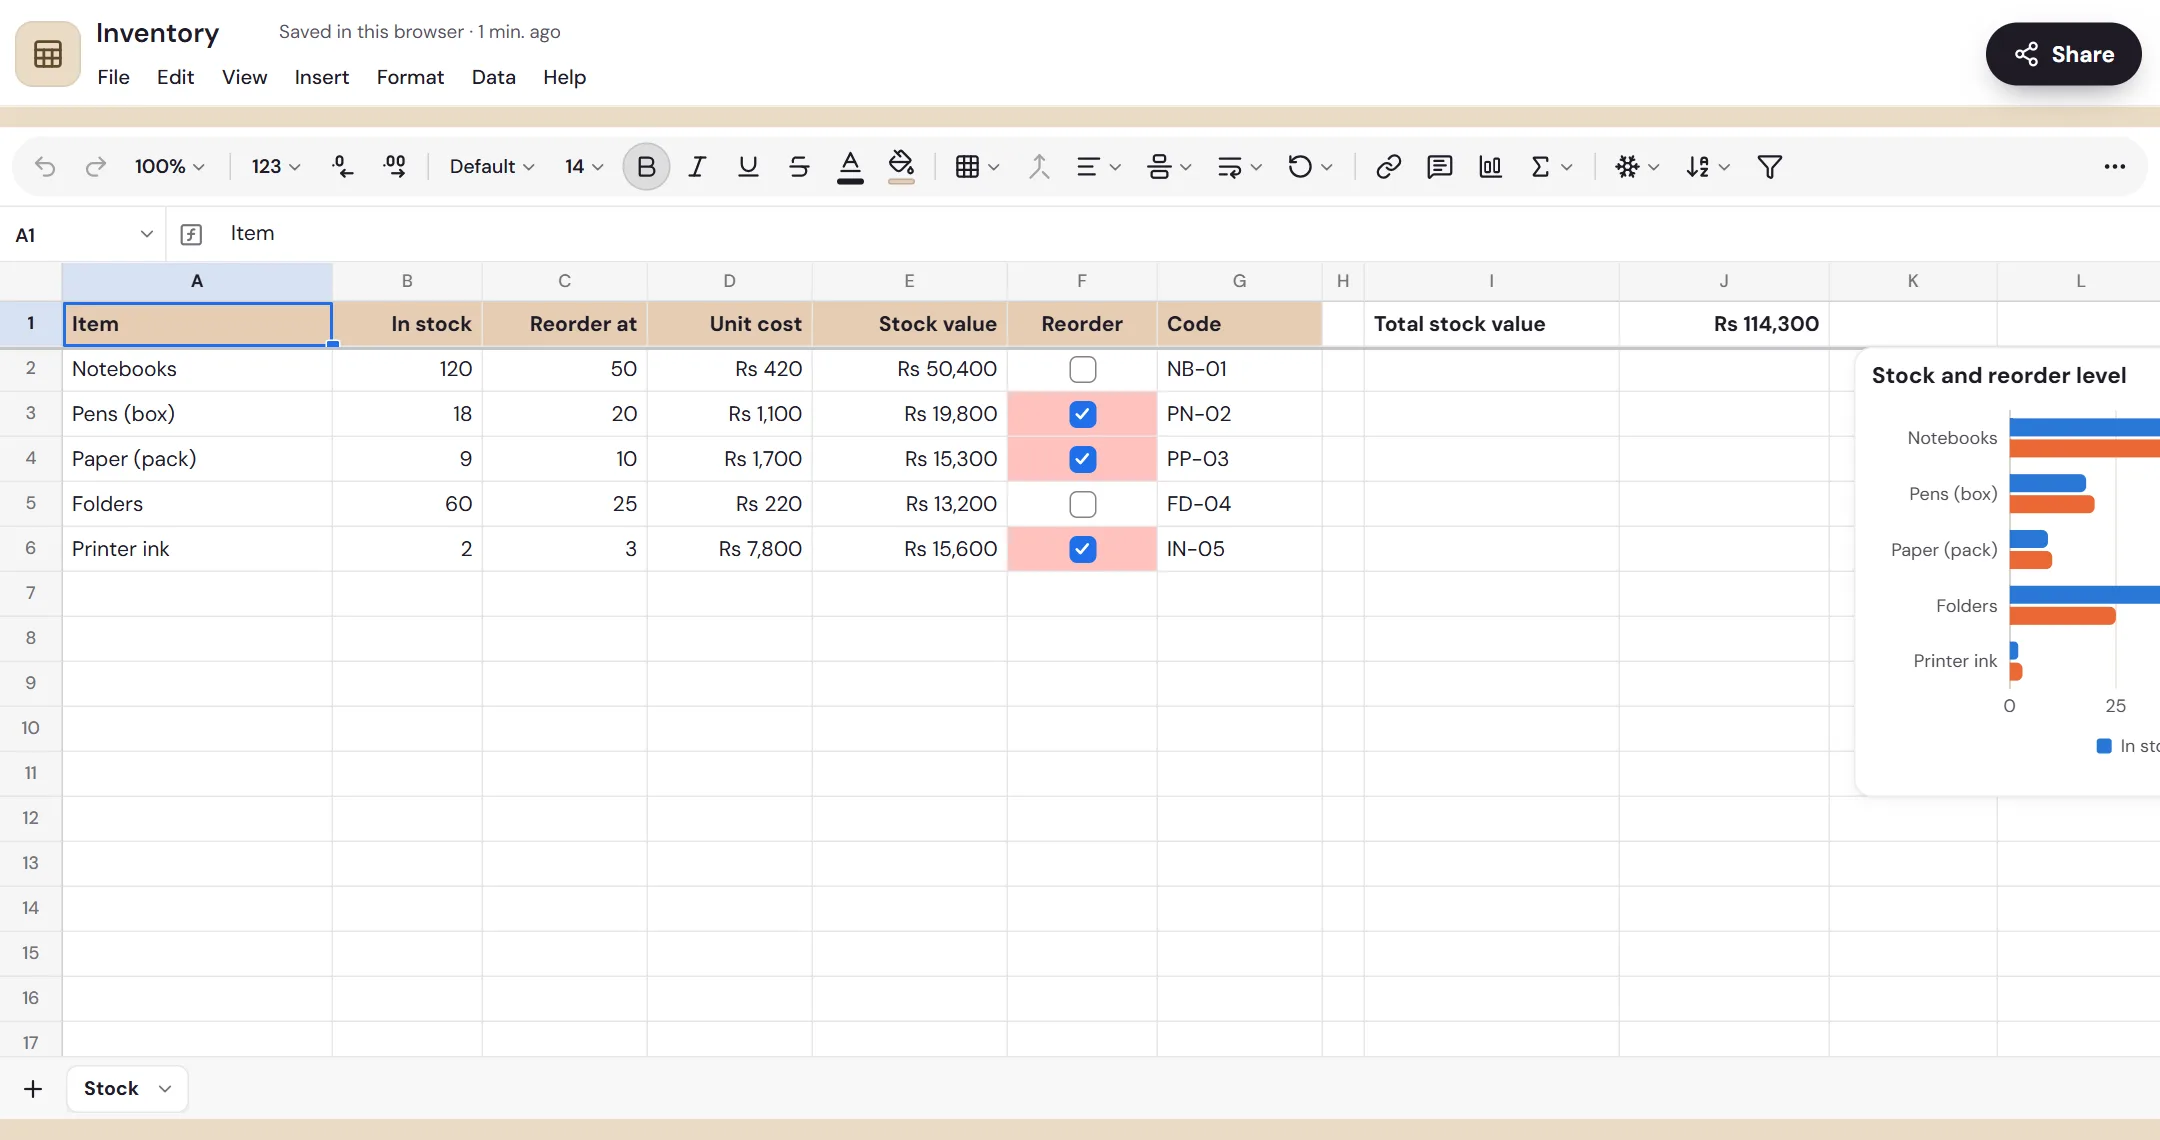Click the redo arrow icon
The height and width of the screenshot is (1140, 2160).
click(x=95, y=166)
